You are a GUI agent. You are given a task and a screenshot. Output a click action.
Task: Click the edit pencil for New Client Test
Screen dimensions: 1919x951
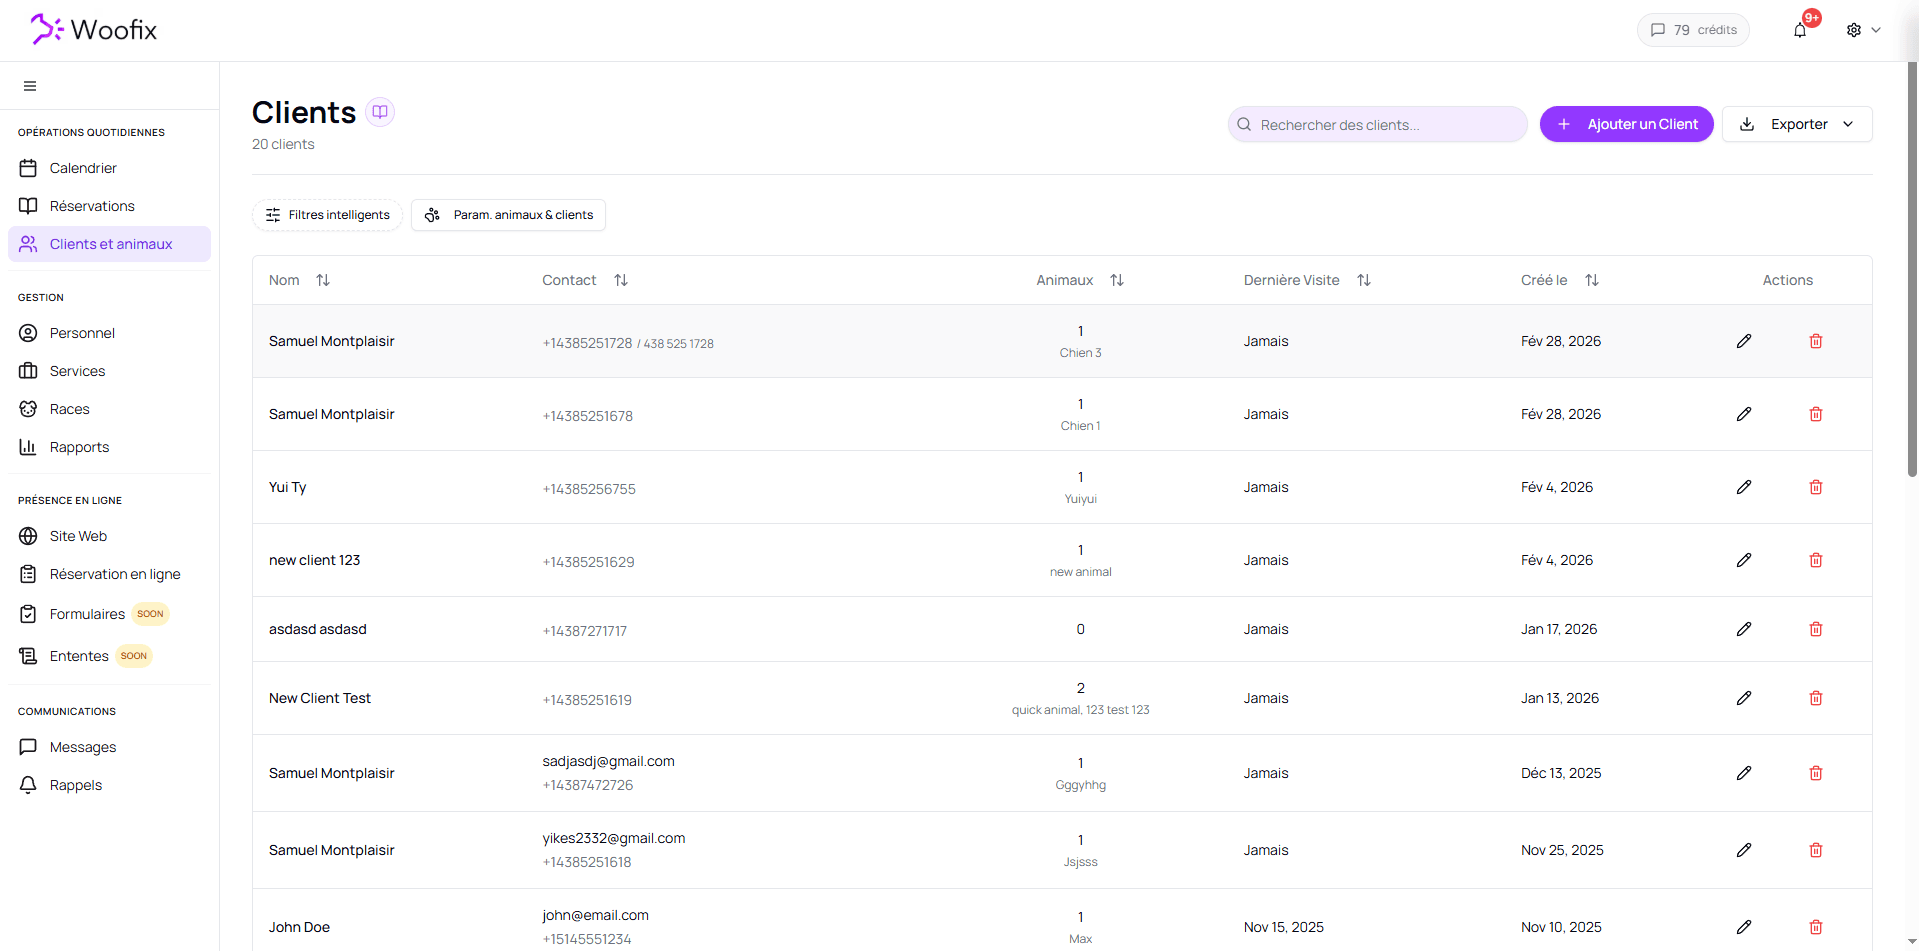[x=1744, y=698]
